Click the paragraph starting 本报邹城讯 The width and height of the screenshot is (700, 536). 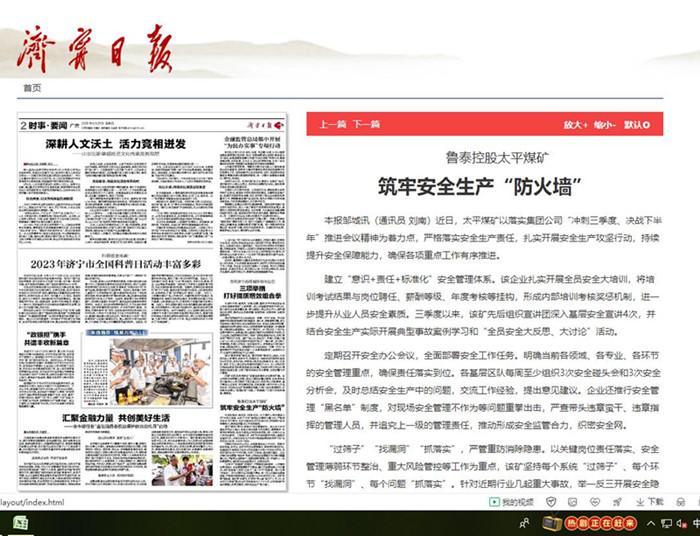[484, 238]
